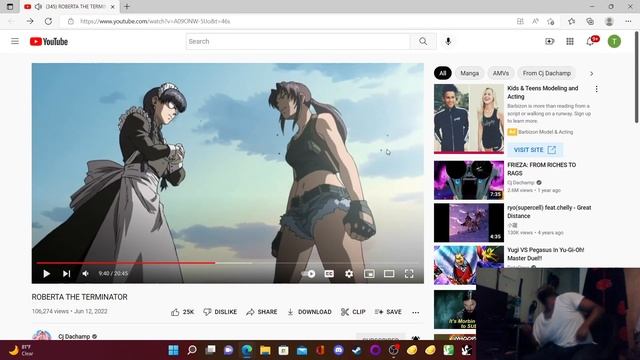Open the player settings gear
Viewport: 640px width, 360px height.
[x=349, y=273]
